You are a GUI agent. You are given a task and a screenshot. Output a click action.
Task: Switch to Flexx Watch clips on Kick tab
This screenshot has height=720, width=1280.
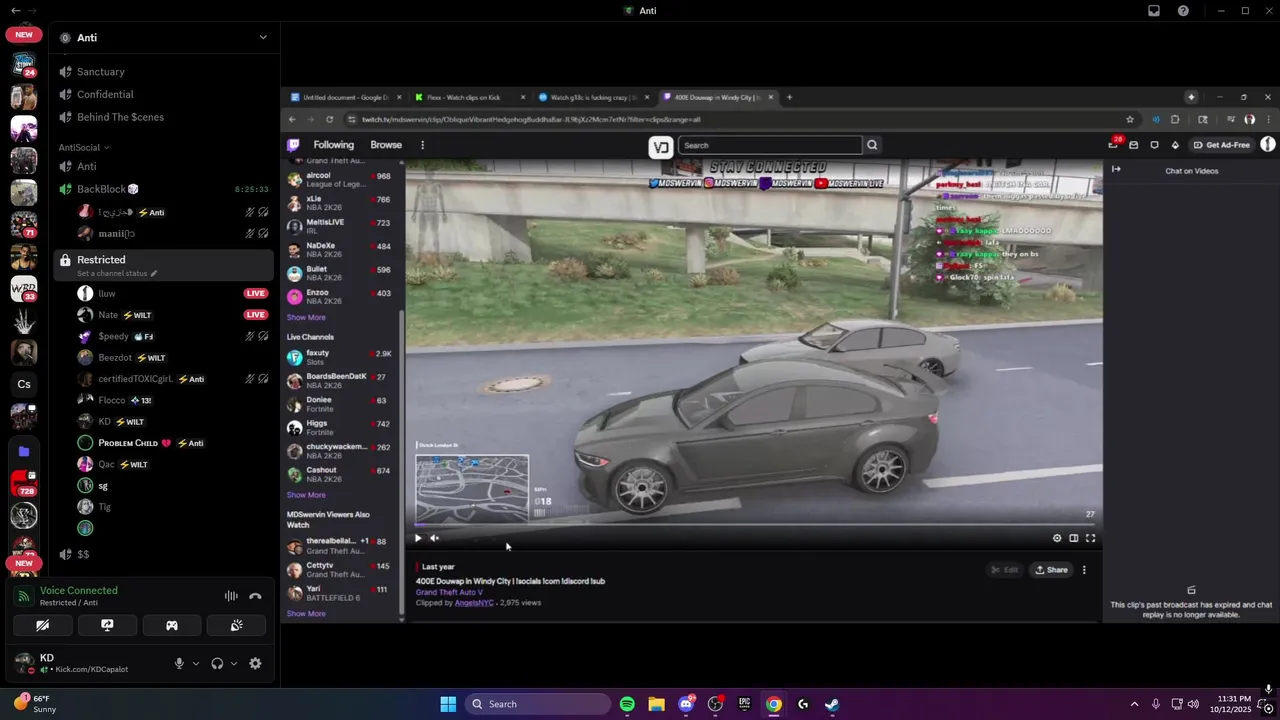[470, 97]
